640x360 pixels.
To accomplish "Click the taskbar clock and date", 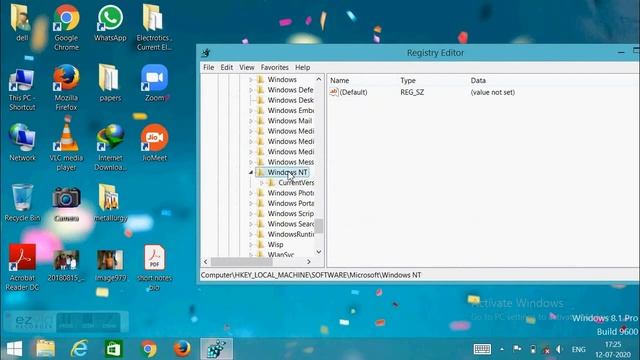I will [613, 349].
